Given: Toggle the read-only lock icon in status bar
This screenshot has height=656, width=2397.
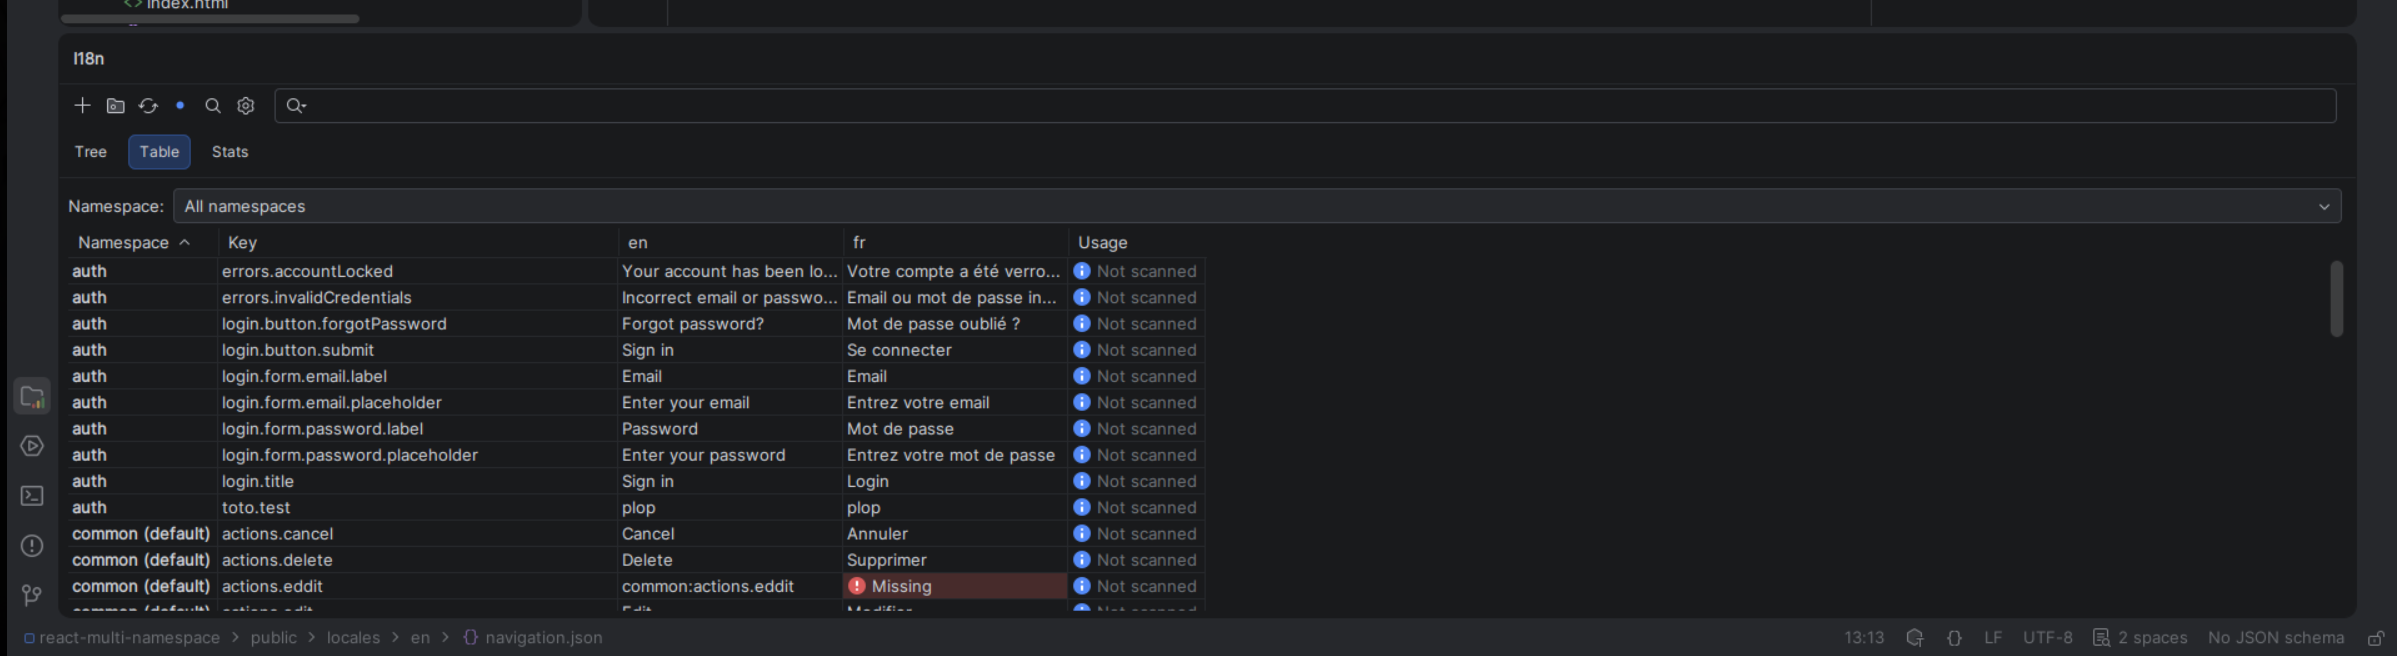Looking at the screenshot, I should [x=2376, y=638].
